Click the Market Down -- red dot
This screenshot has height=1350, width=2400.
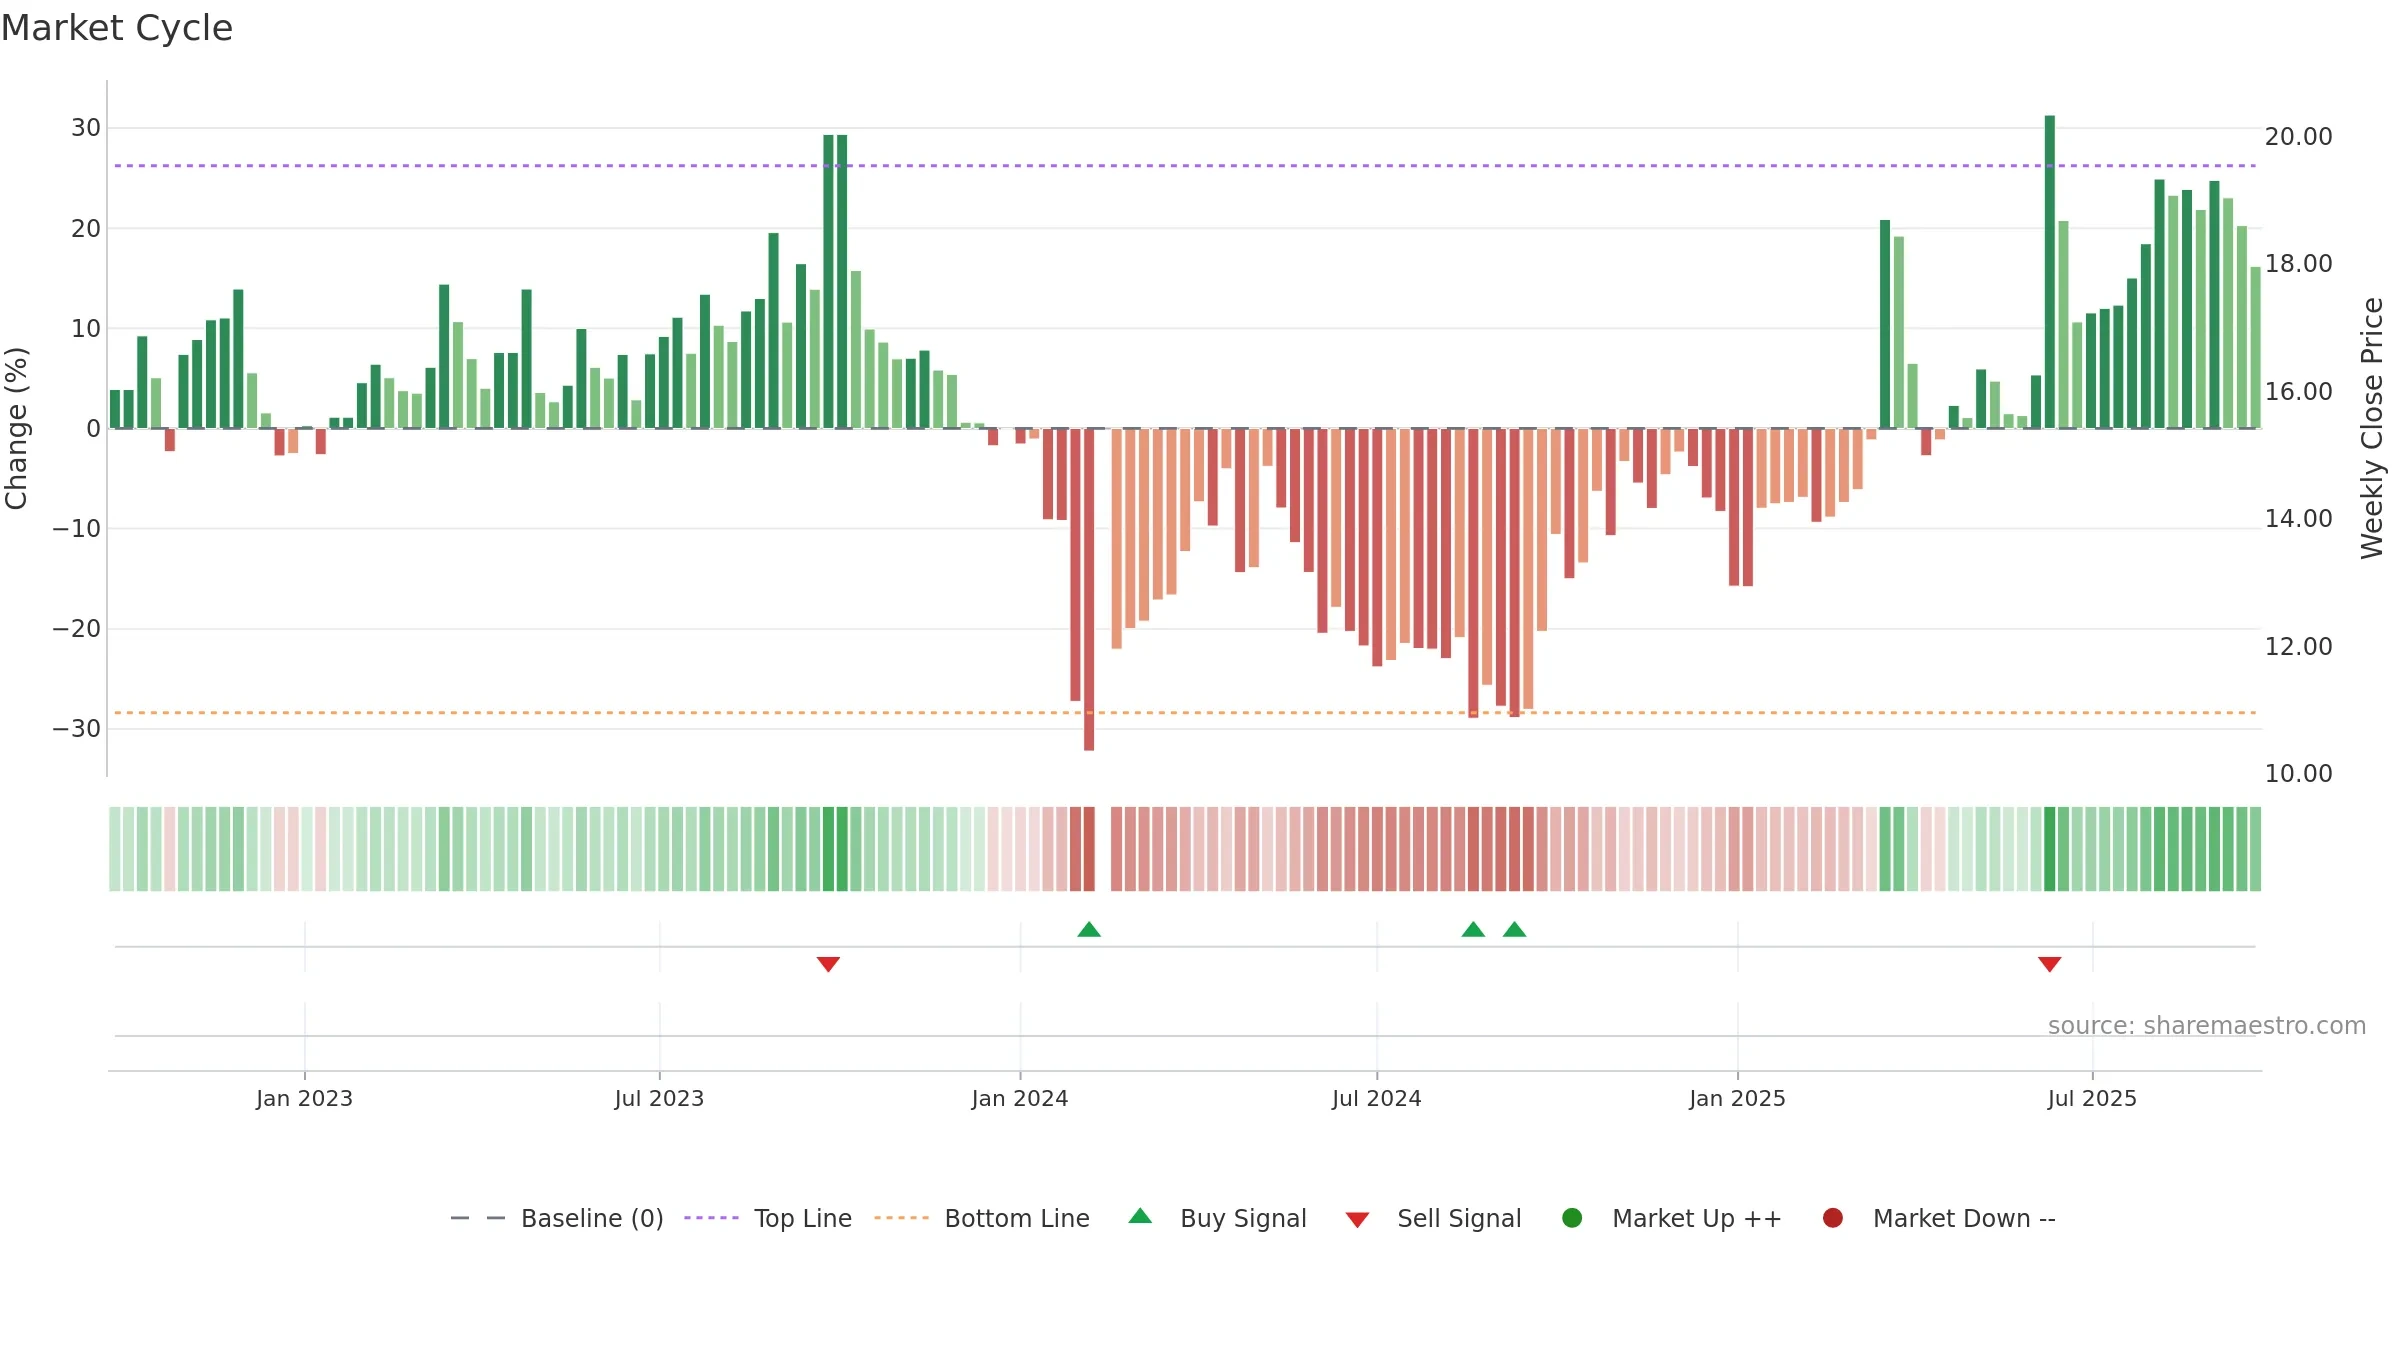[x=1833, y=1218]
